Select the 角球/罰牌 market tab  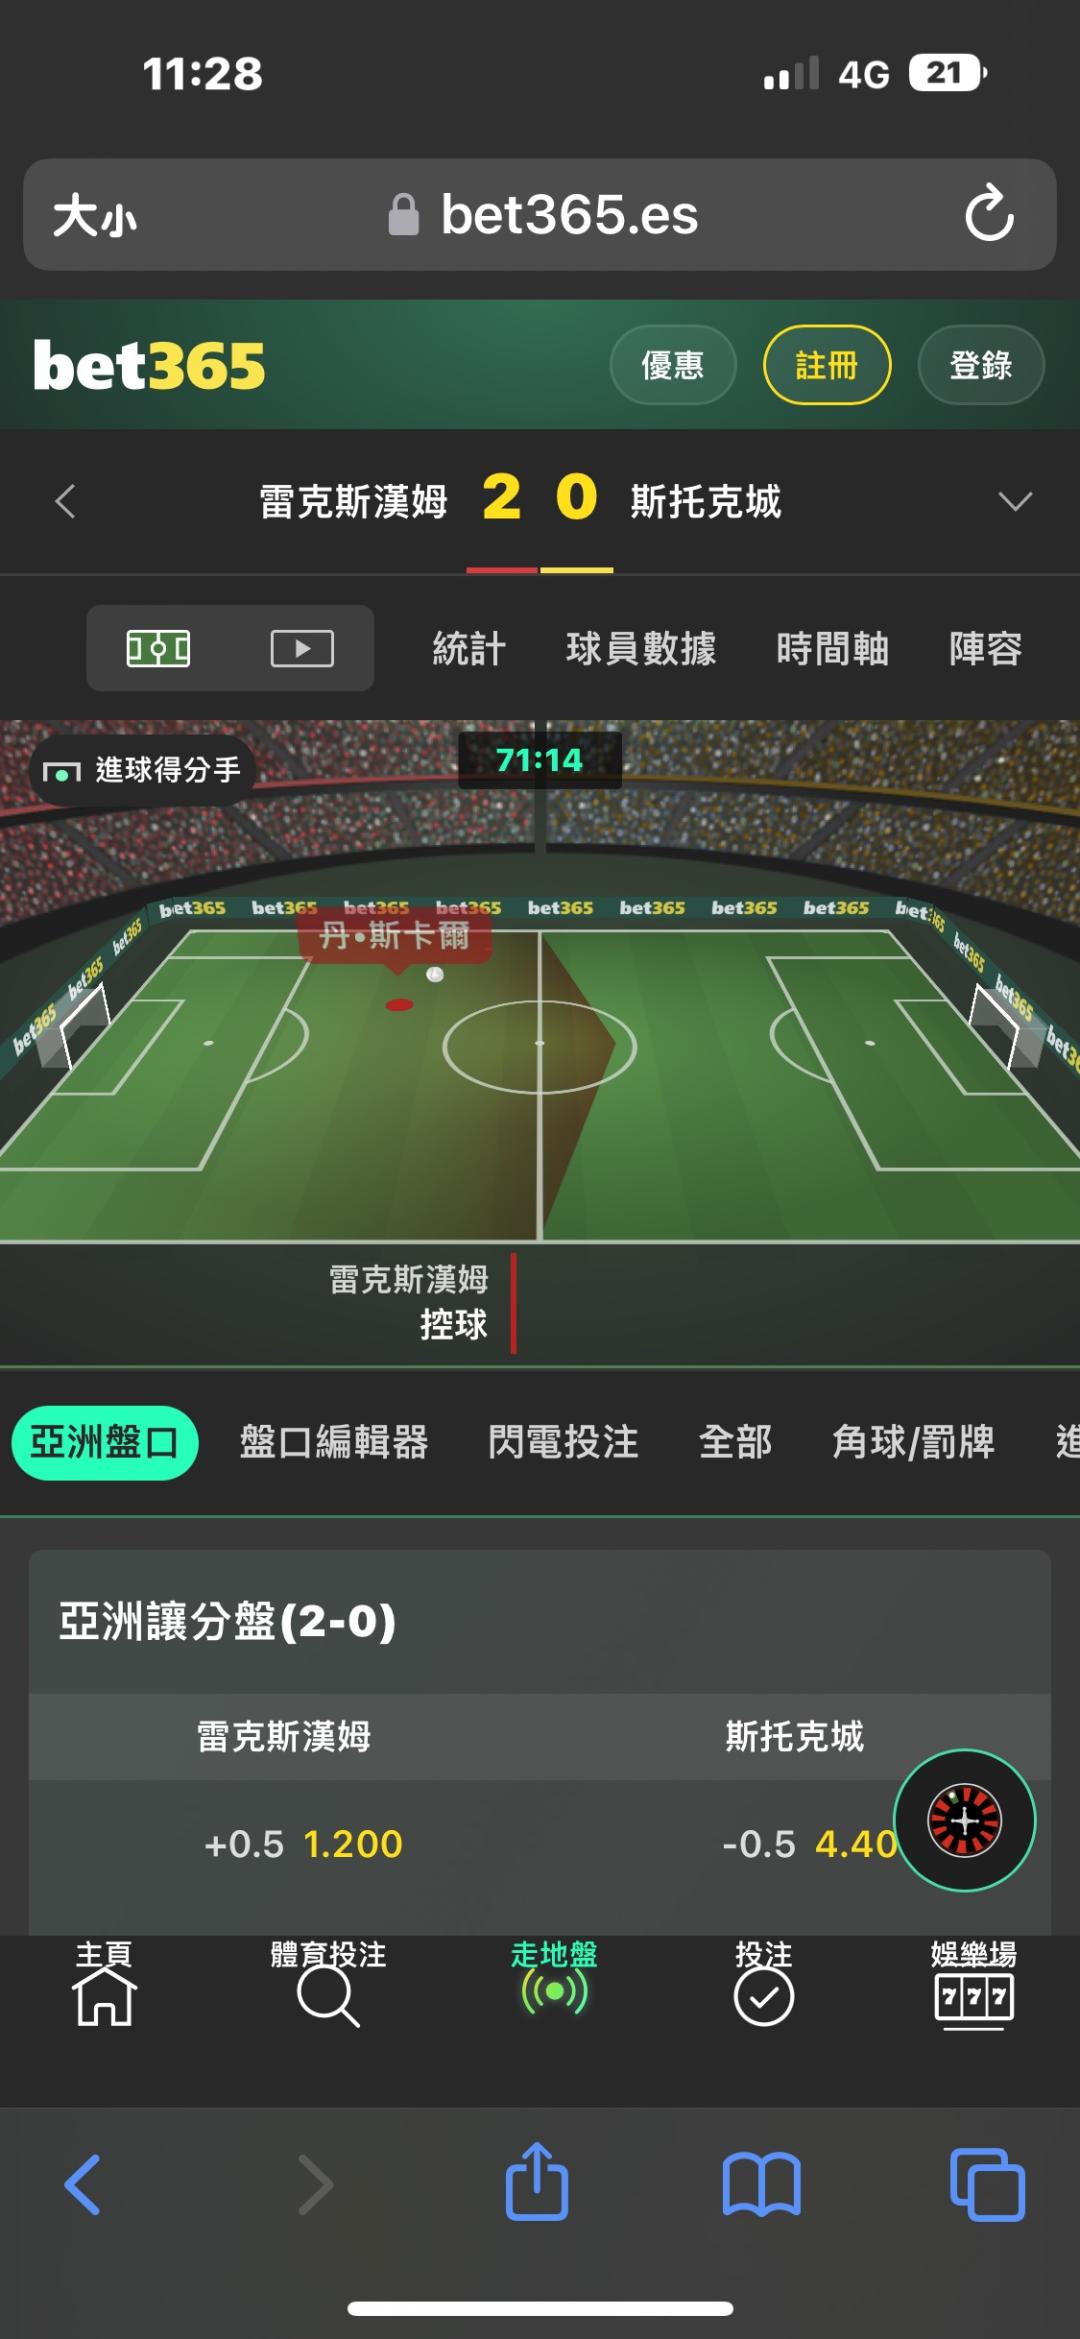pos(913,1443)
